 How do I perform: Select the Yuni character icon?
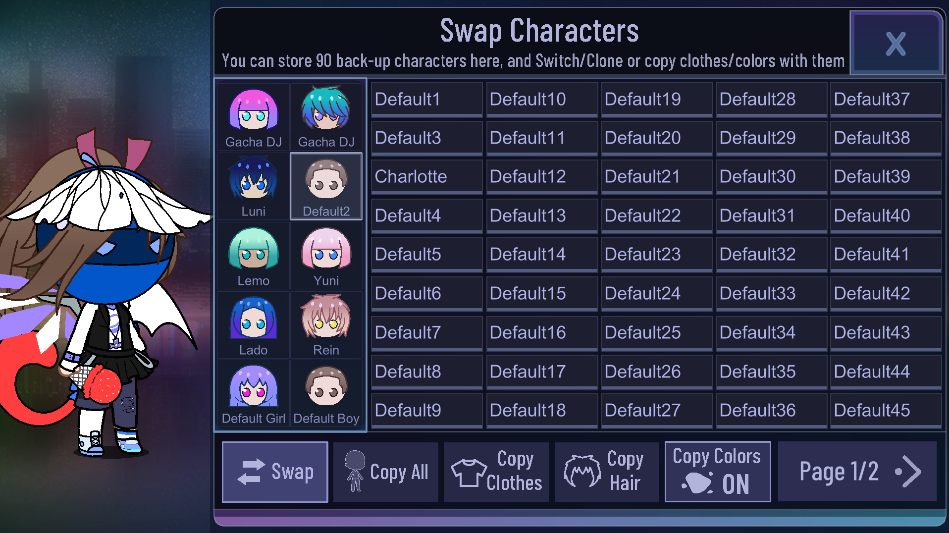326,255
